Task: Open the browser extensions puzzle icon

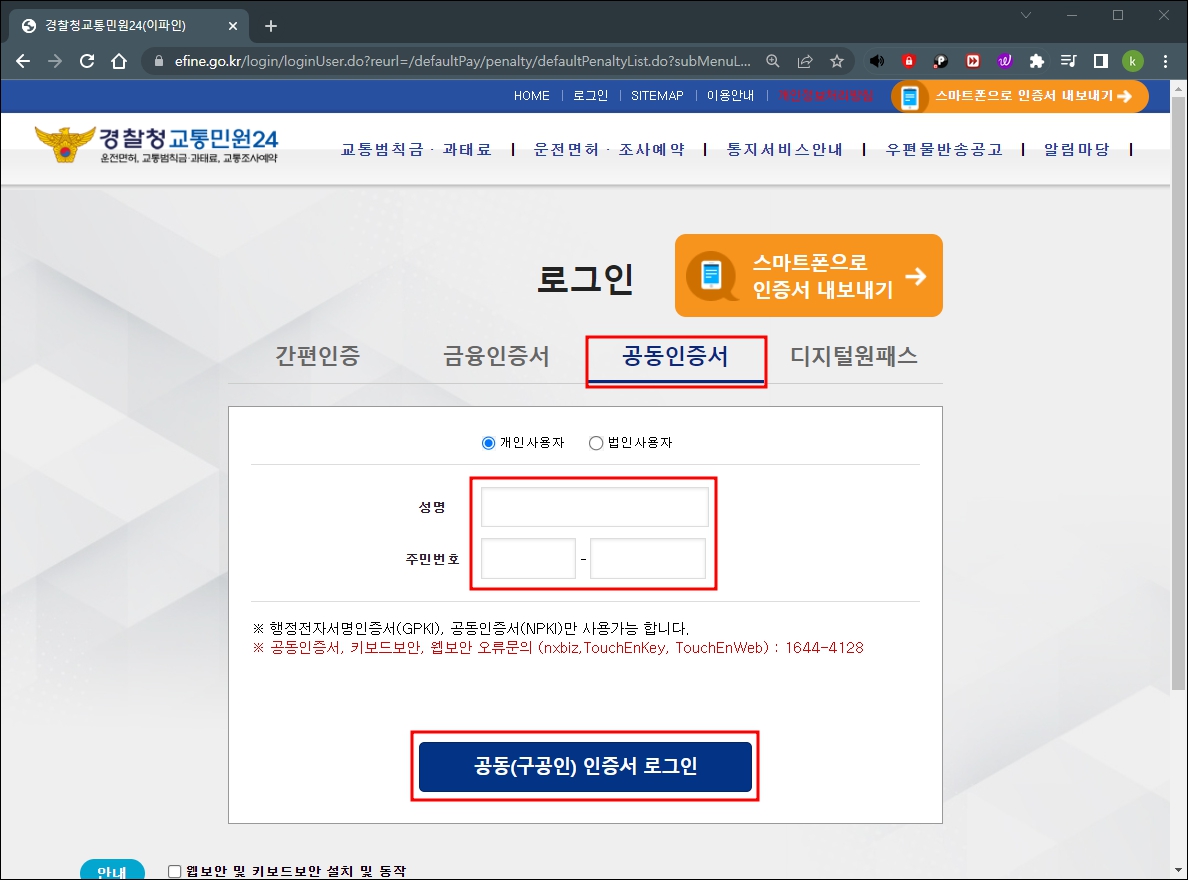Action: pos(1036,61)
